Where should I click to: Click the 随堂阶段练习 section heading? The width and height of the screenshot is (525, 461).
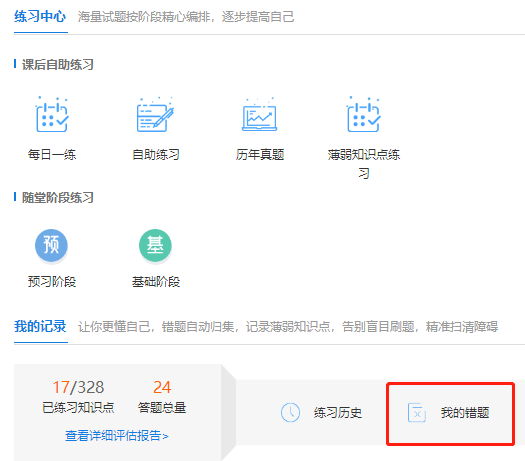pyautogui.click(x=58, y=198)
